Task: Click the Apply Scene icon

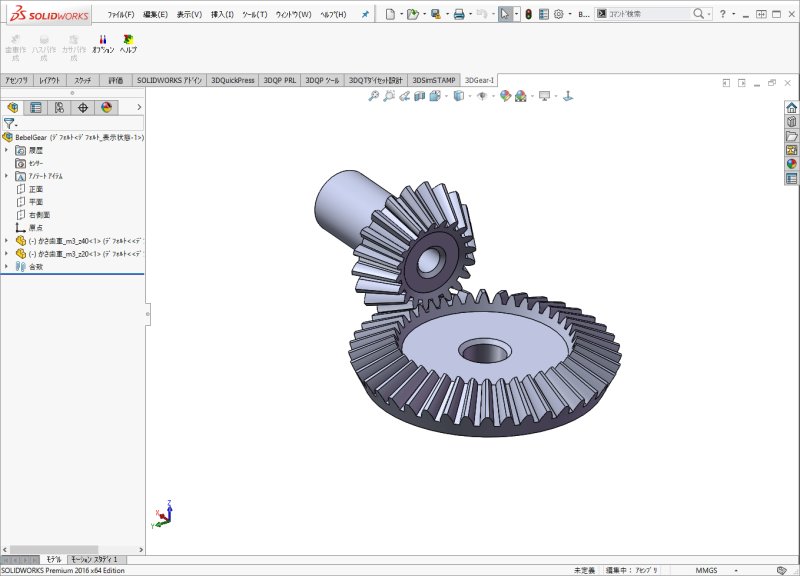Action: [521, 96]
